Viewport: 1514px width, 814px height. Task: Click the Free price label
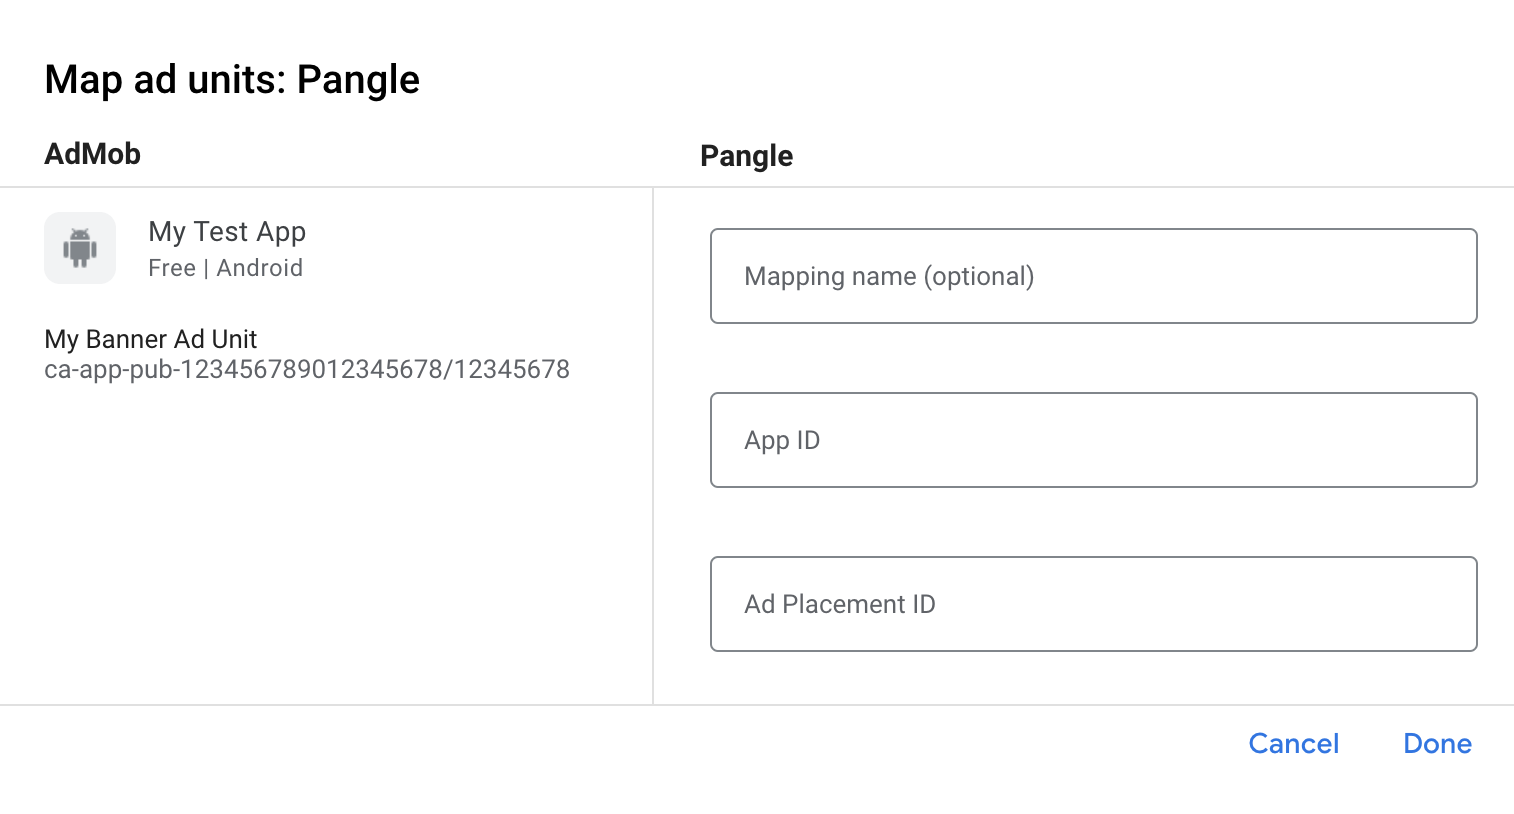pyautogui.click(x=172, y=268)
